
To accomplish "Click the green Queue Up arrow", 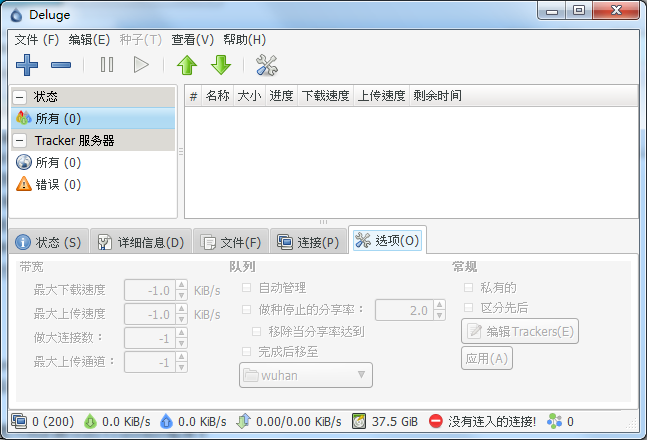I will point(187,65).
